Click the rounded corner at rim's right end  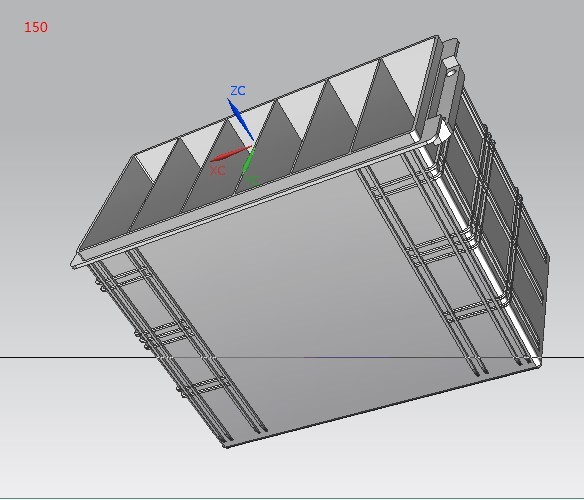(439, 131)
